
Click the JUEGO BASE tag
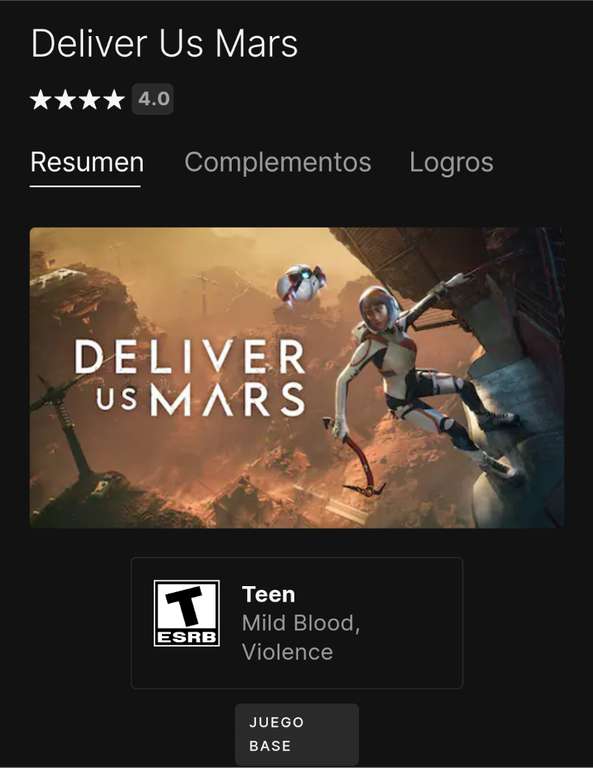[297, 734]
